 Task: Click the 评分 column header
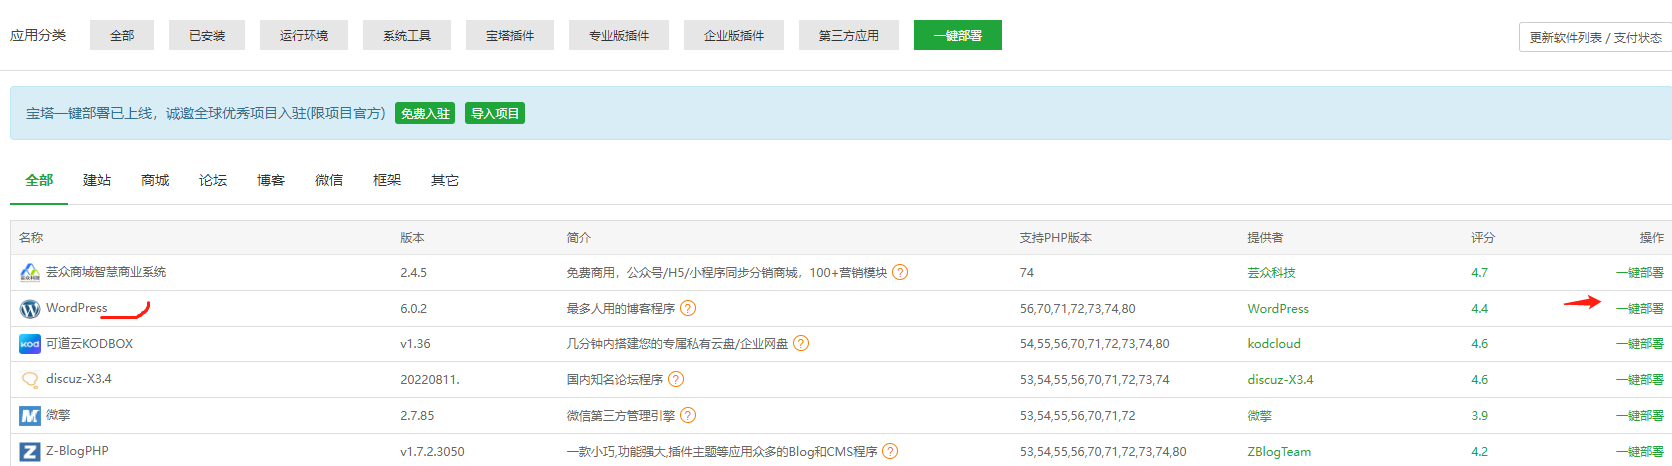(x=1482, y=237)
